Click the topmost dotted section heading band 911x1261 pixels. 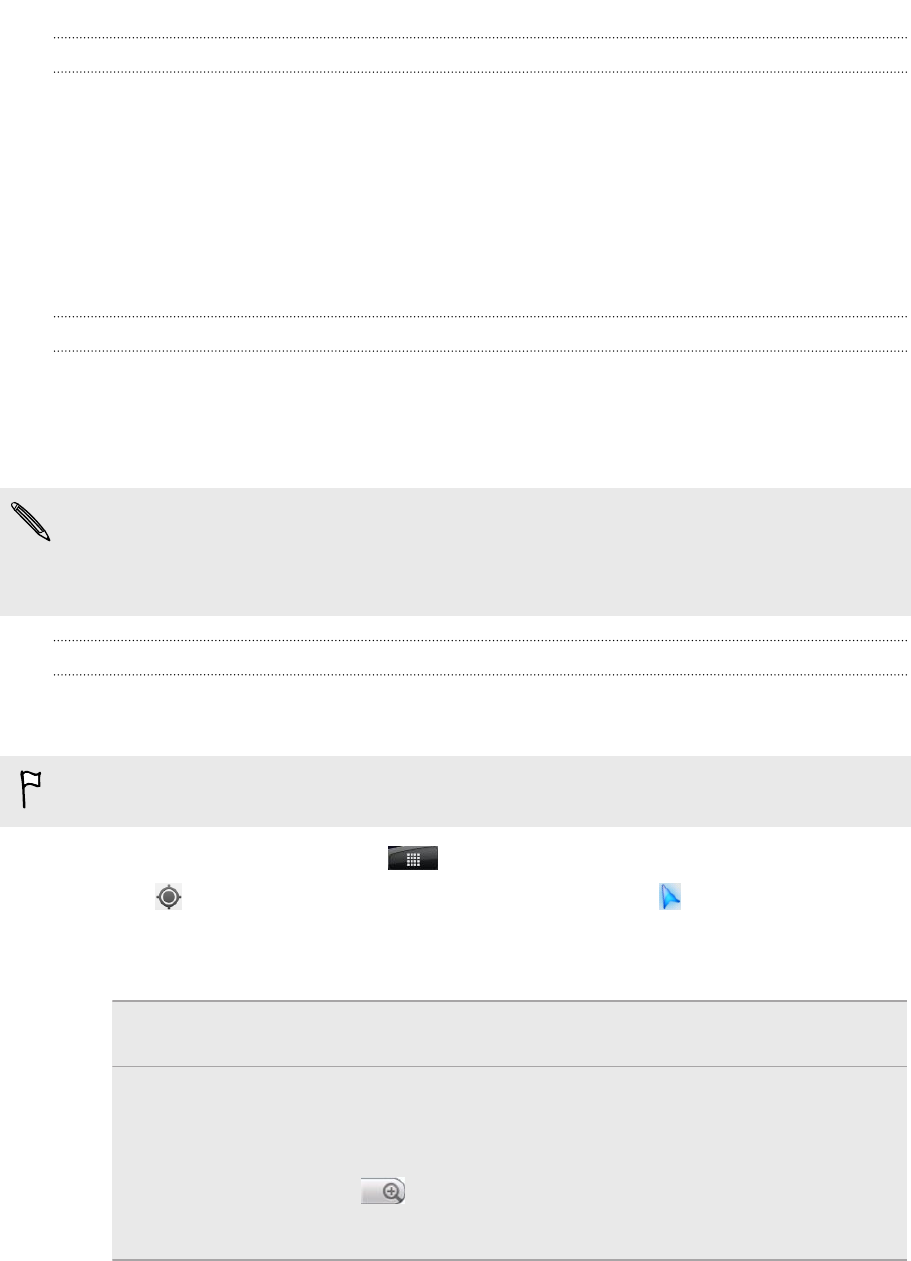pos(480,55)
